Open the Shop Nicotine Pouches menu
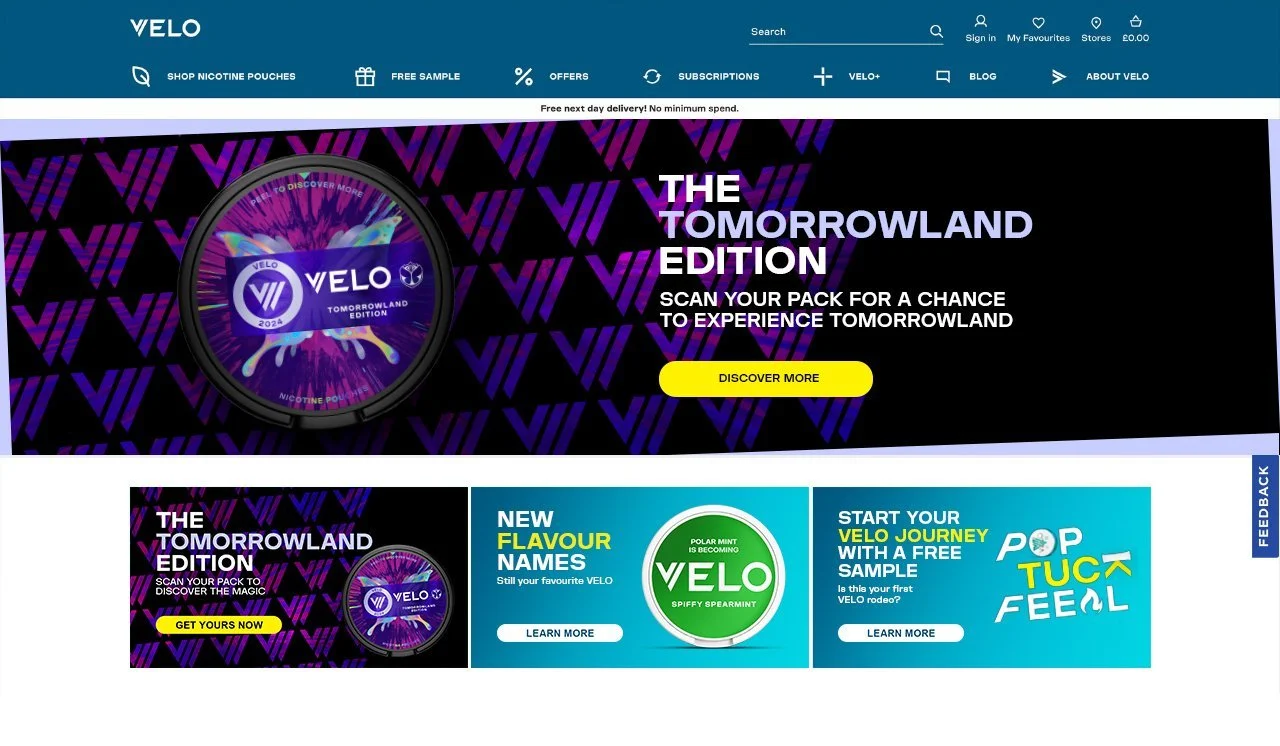This screenshot has width=1280, height=746. pos(231,76)
